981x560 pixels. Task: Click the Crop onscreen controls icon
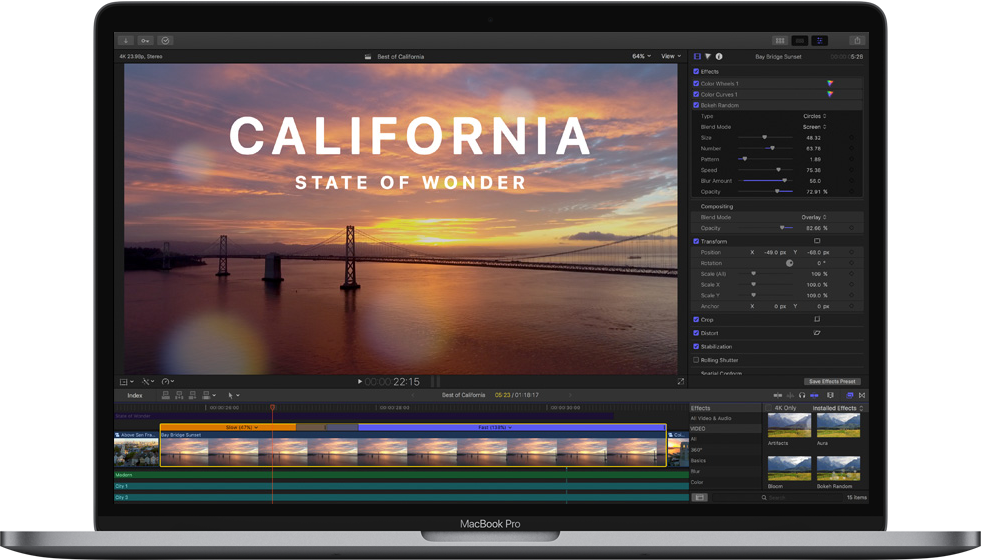click(817, 319)
